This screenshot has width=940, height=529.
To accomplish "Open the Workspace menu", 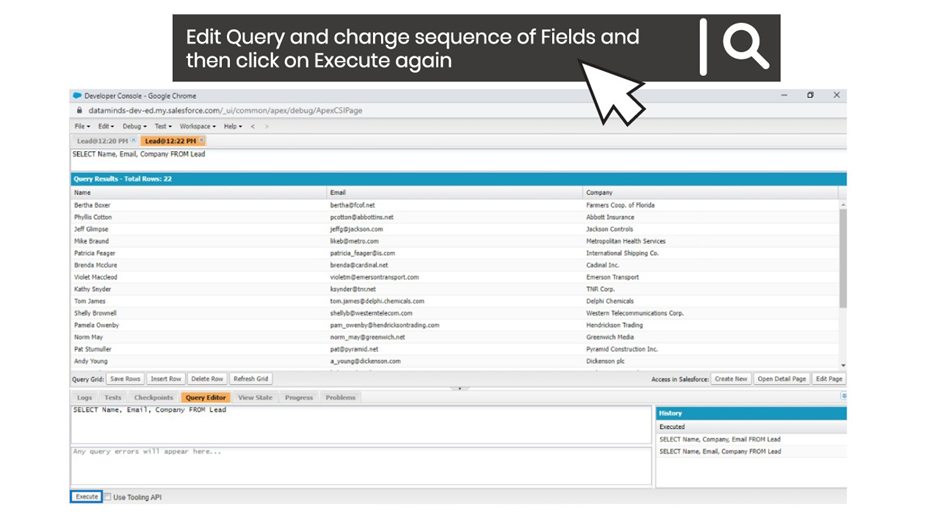I will (198, 127).
